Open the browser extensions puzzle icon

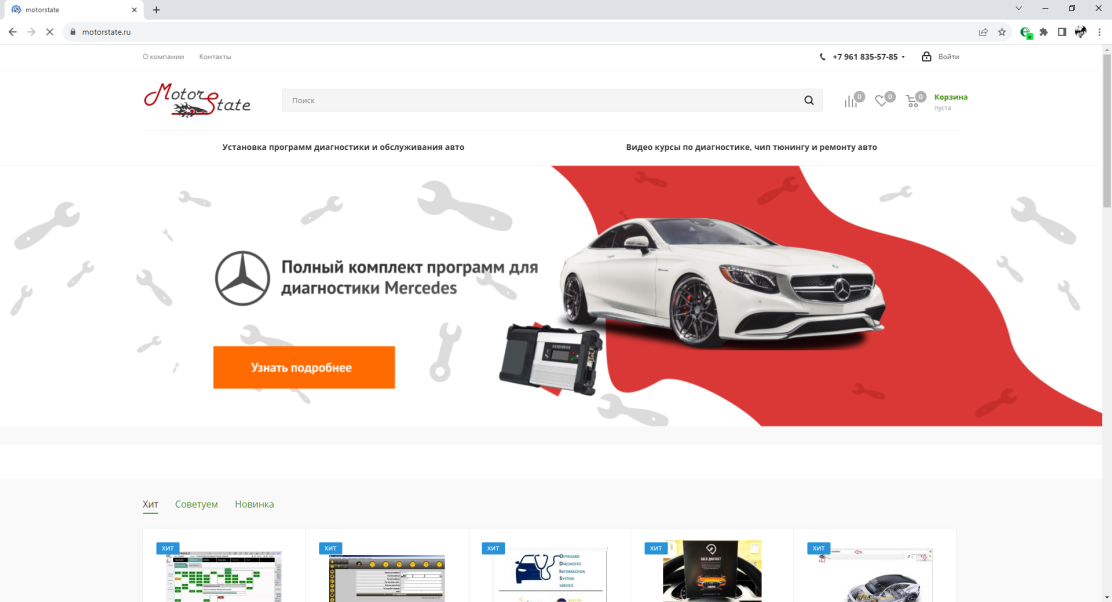click(1044, 32)
